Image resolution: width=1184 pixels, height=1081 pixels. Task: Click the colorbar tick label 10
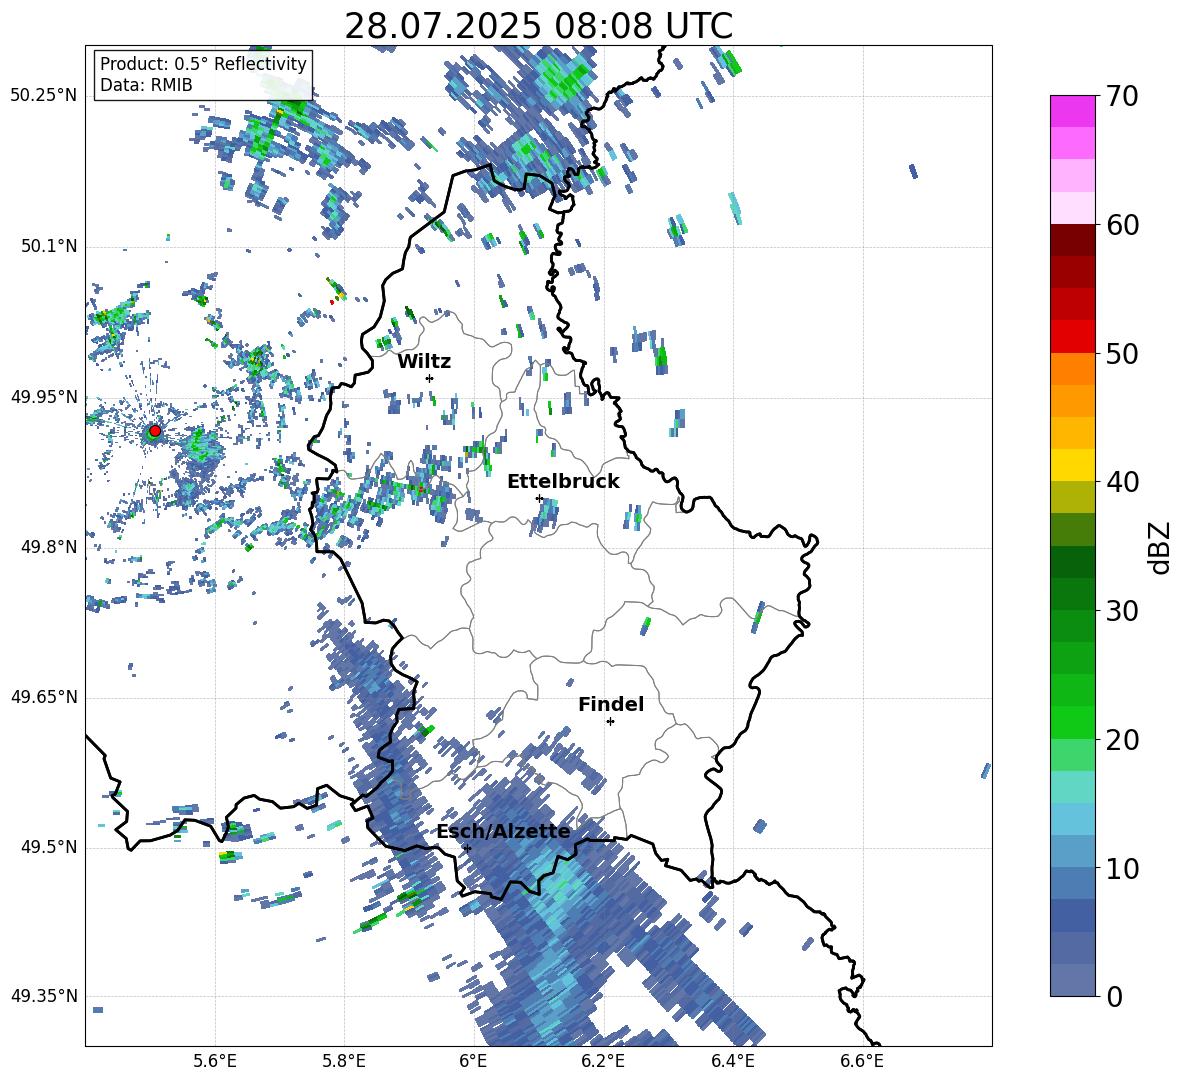pyautogui.click(x=1122, y=868)
